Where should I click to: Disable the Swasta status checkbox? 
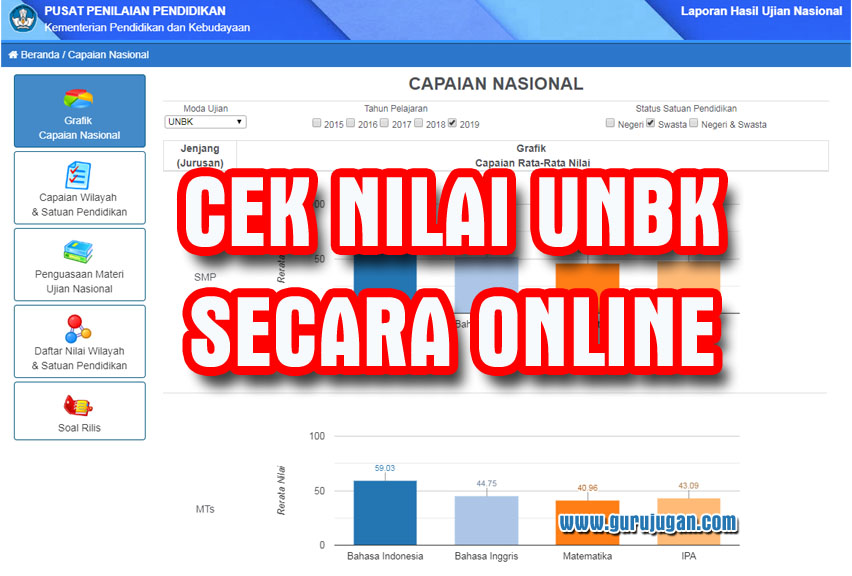click(x=651, y=123)
